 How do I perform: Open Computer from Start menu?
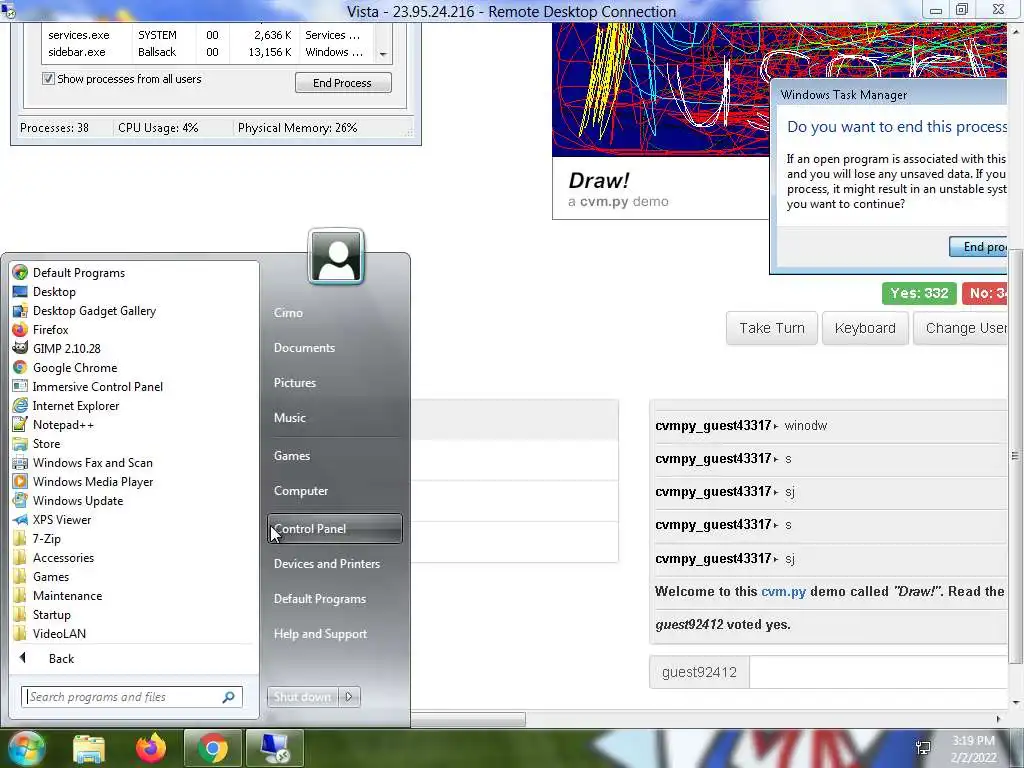click(301, 490)
